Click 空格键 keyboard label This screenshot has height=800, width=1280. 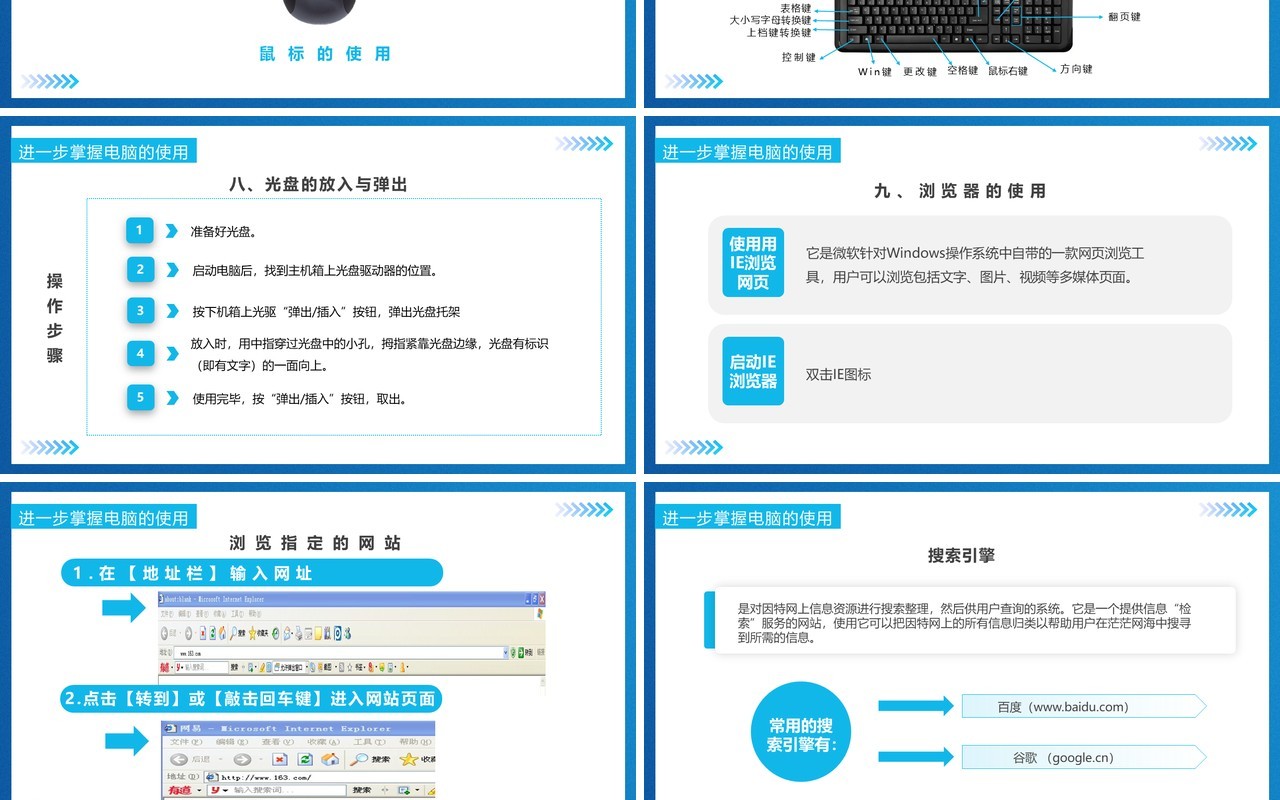pos(963,70)
